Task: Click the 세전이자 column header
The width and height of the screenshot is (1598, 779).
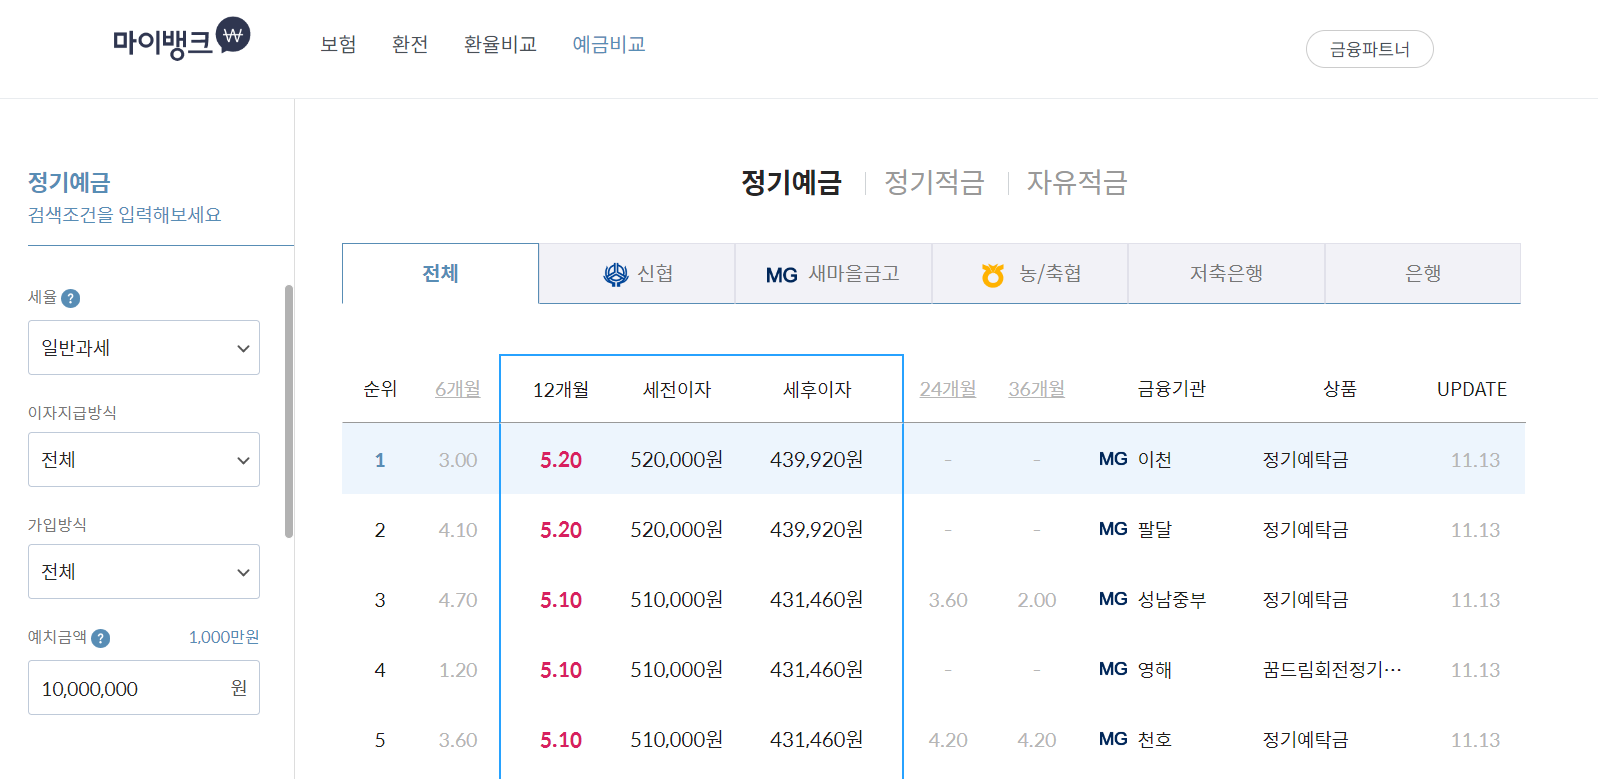Action: point(677,390)
